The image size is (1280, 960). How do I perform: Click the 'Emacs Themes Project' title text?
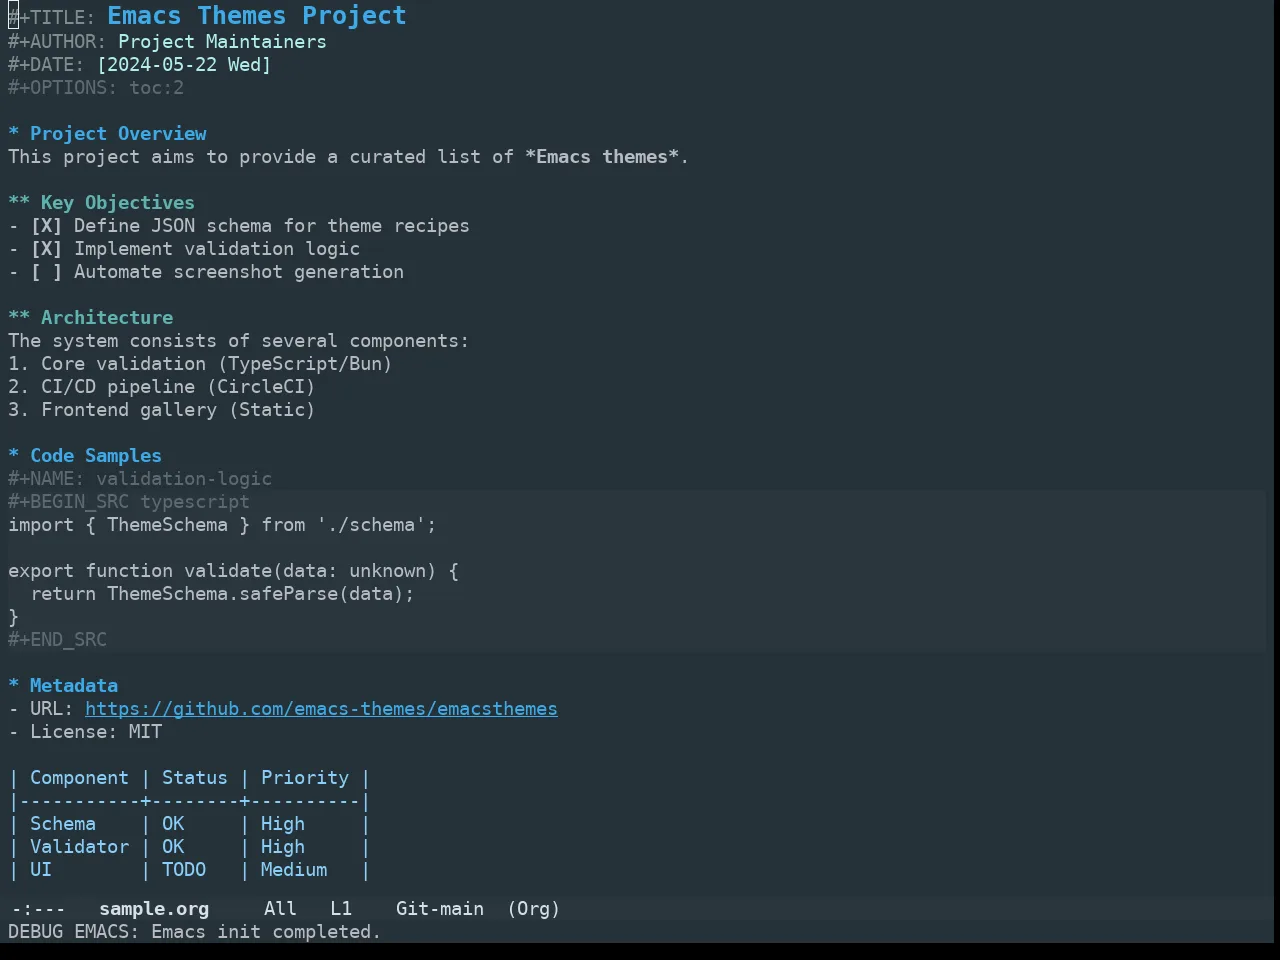(x=257, y=16)
